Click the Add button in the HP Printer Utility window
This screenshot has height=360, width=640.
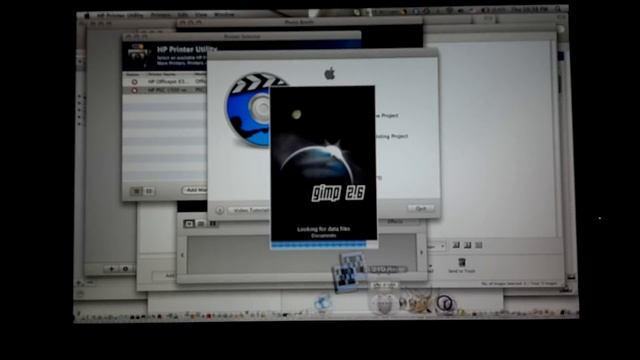195,190
